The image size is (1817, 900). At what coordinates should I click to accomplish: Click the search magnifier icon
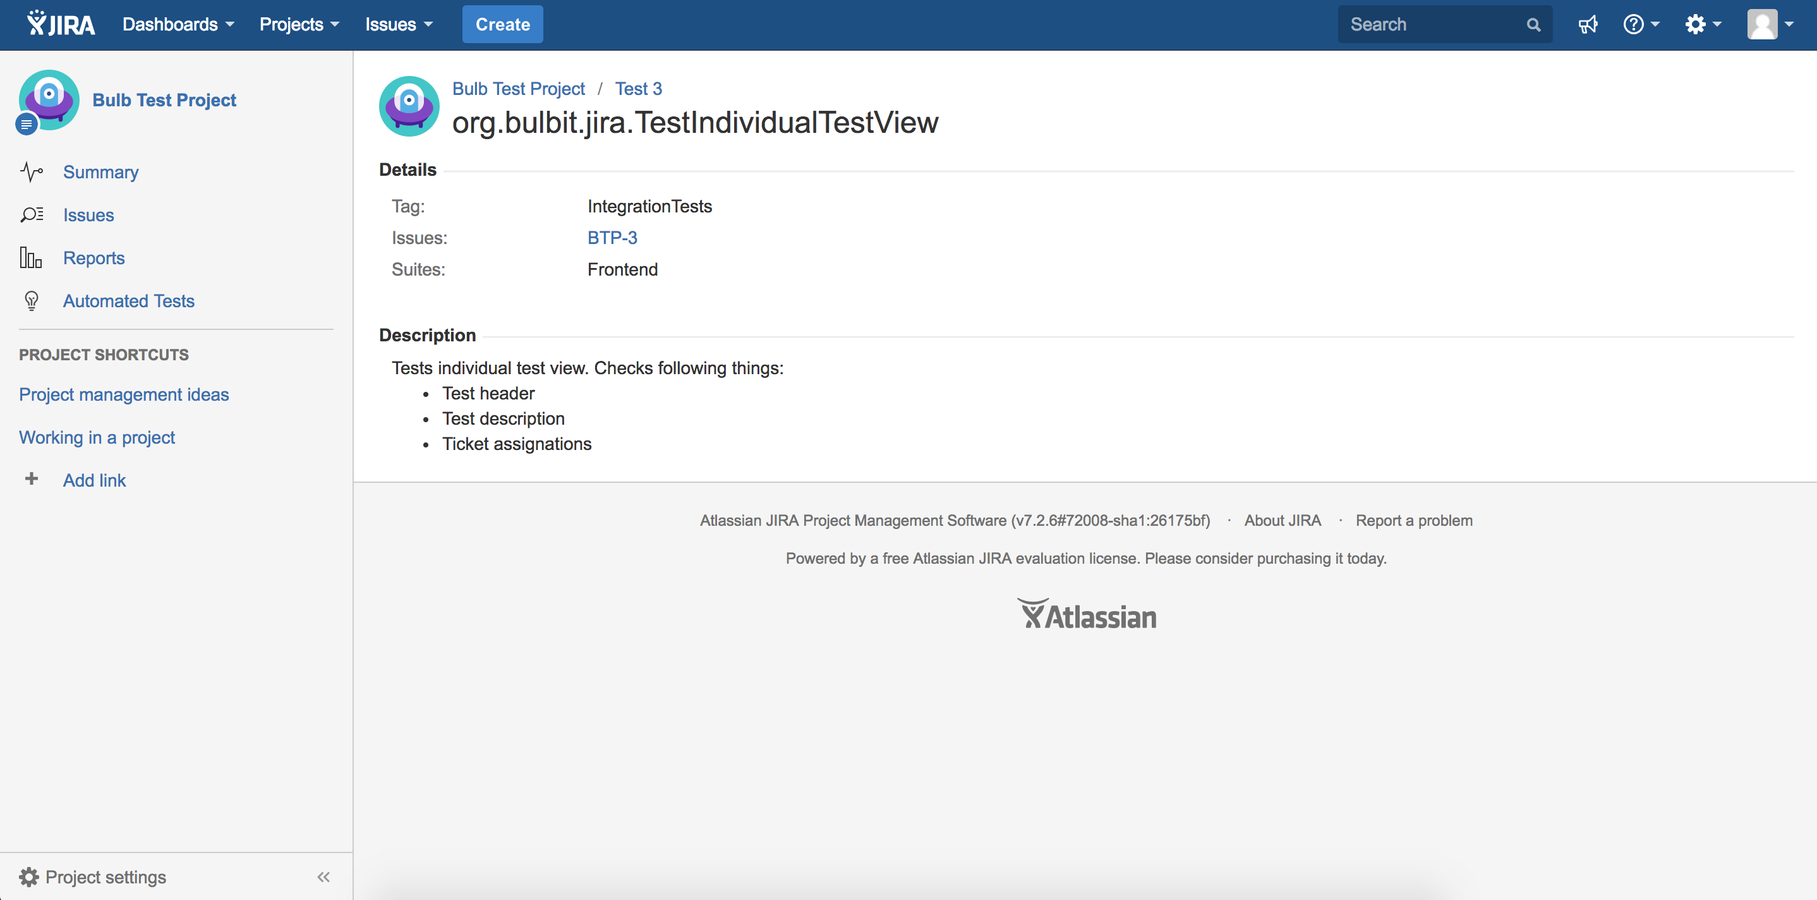[x=1533, y=25]
